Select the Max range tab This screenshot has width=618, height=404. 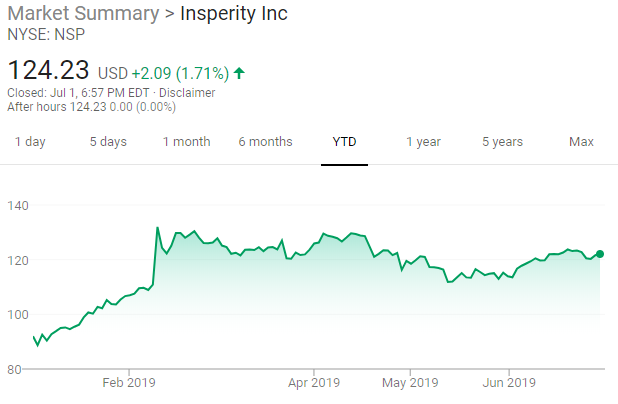click(x=581, y=142)
